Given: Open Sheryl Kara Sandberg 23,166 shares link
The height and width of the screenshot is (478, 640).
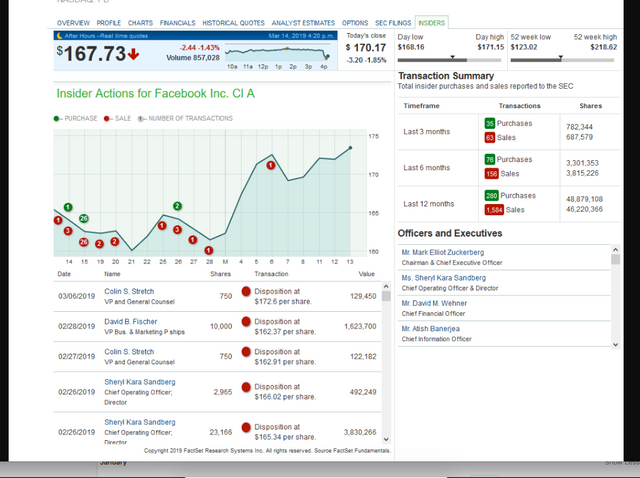Looking at the screenshot, I should point(140,422).
